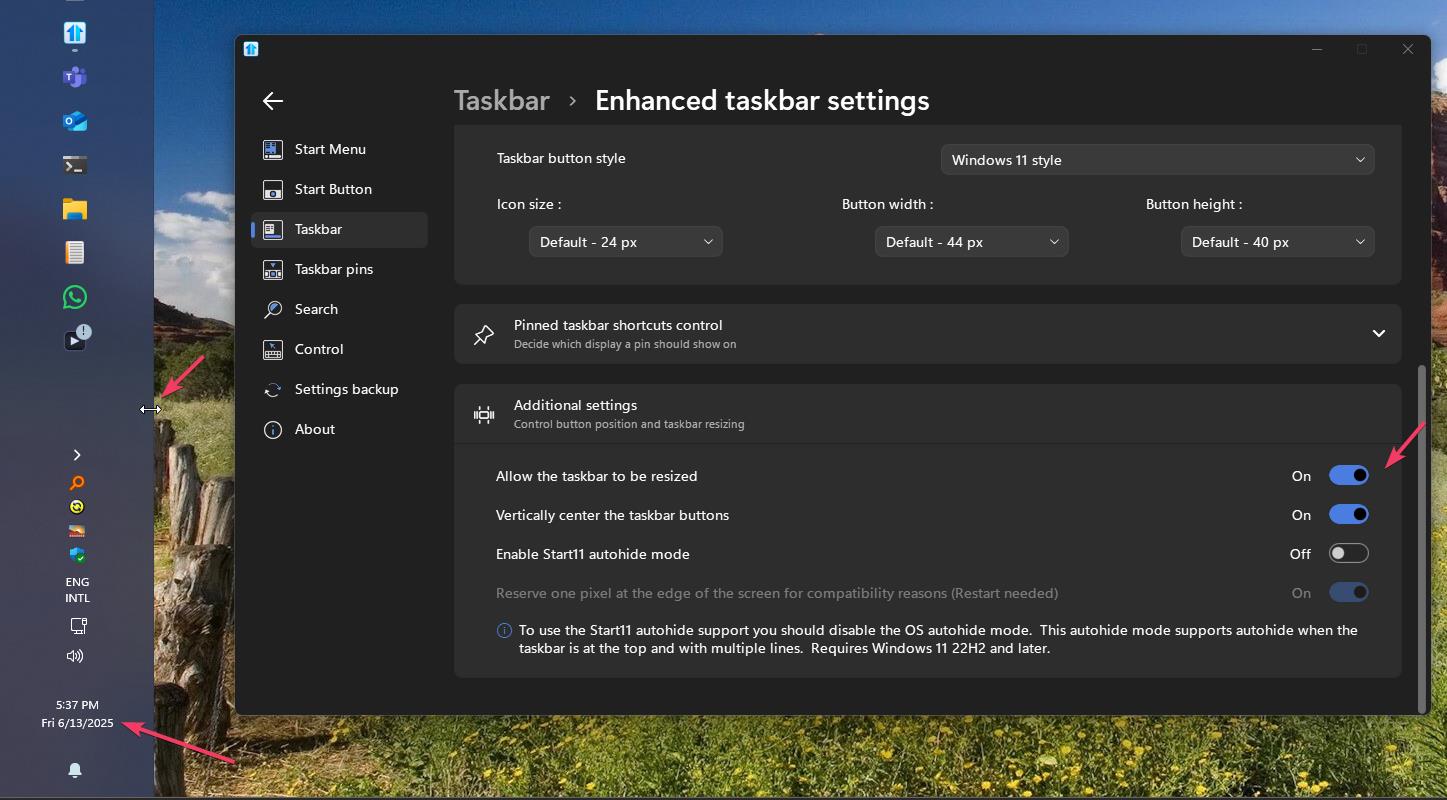The height and width of the screenshot is (800, 1447).
Task: Disable Allow the taskbar to be resized
Action: [x=1348, y=476]
